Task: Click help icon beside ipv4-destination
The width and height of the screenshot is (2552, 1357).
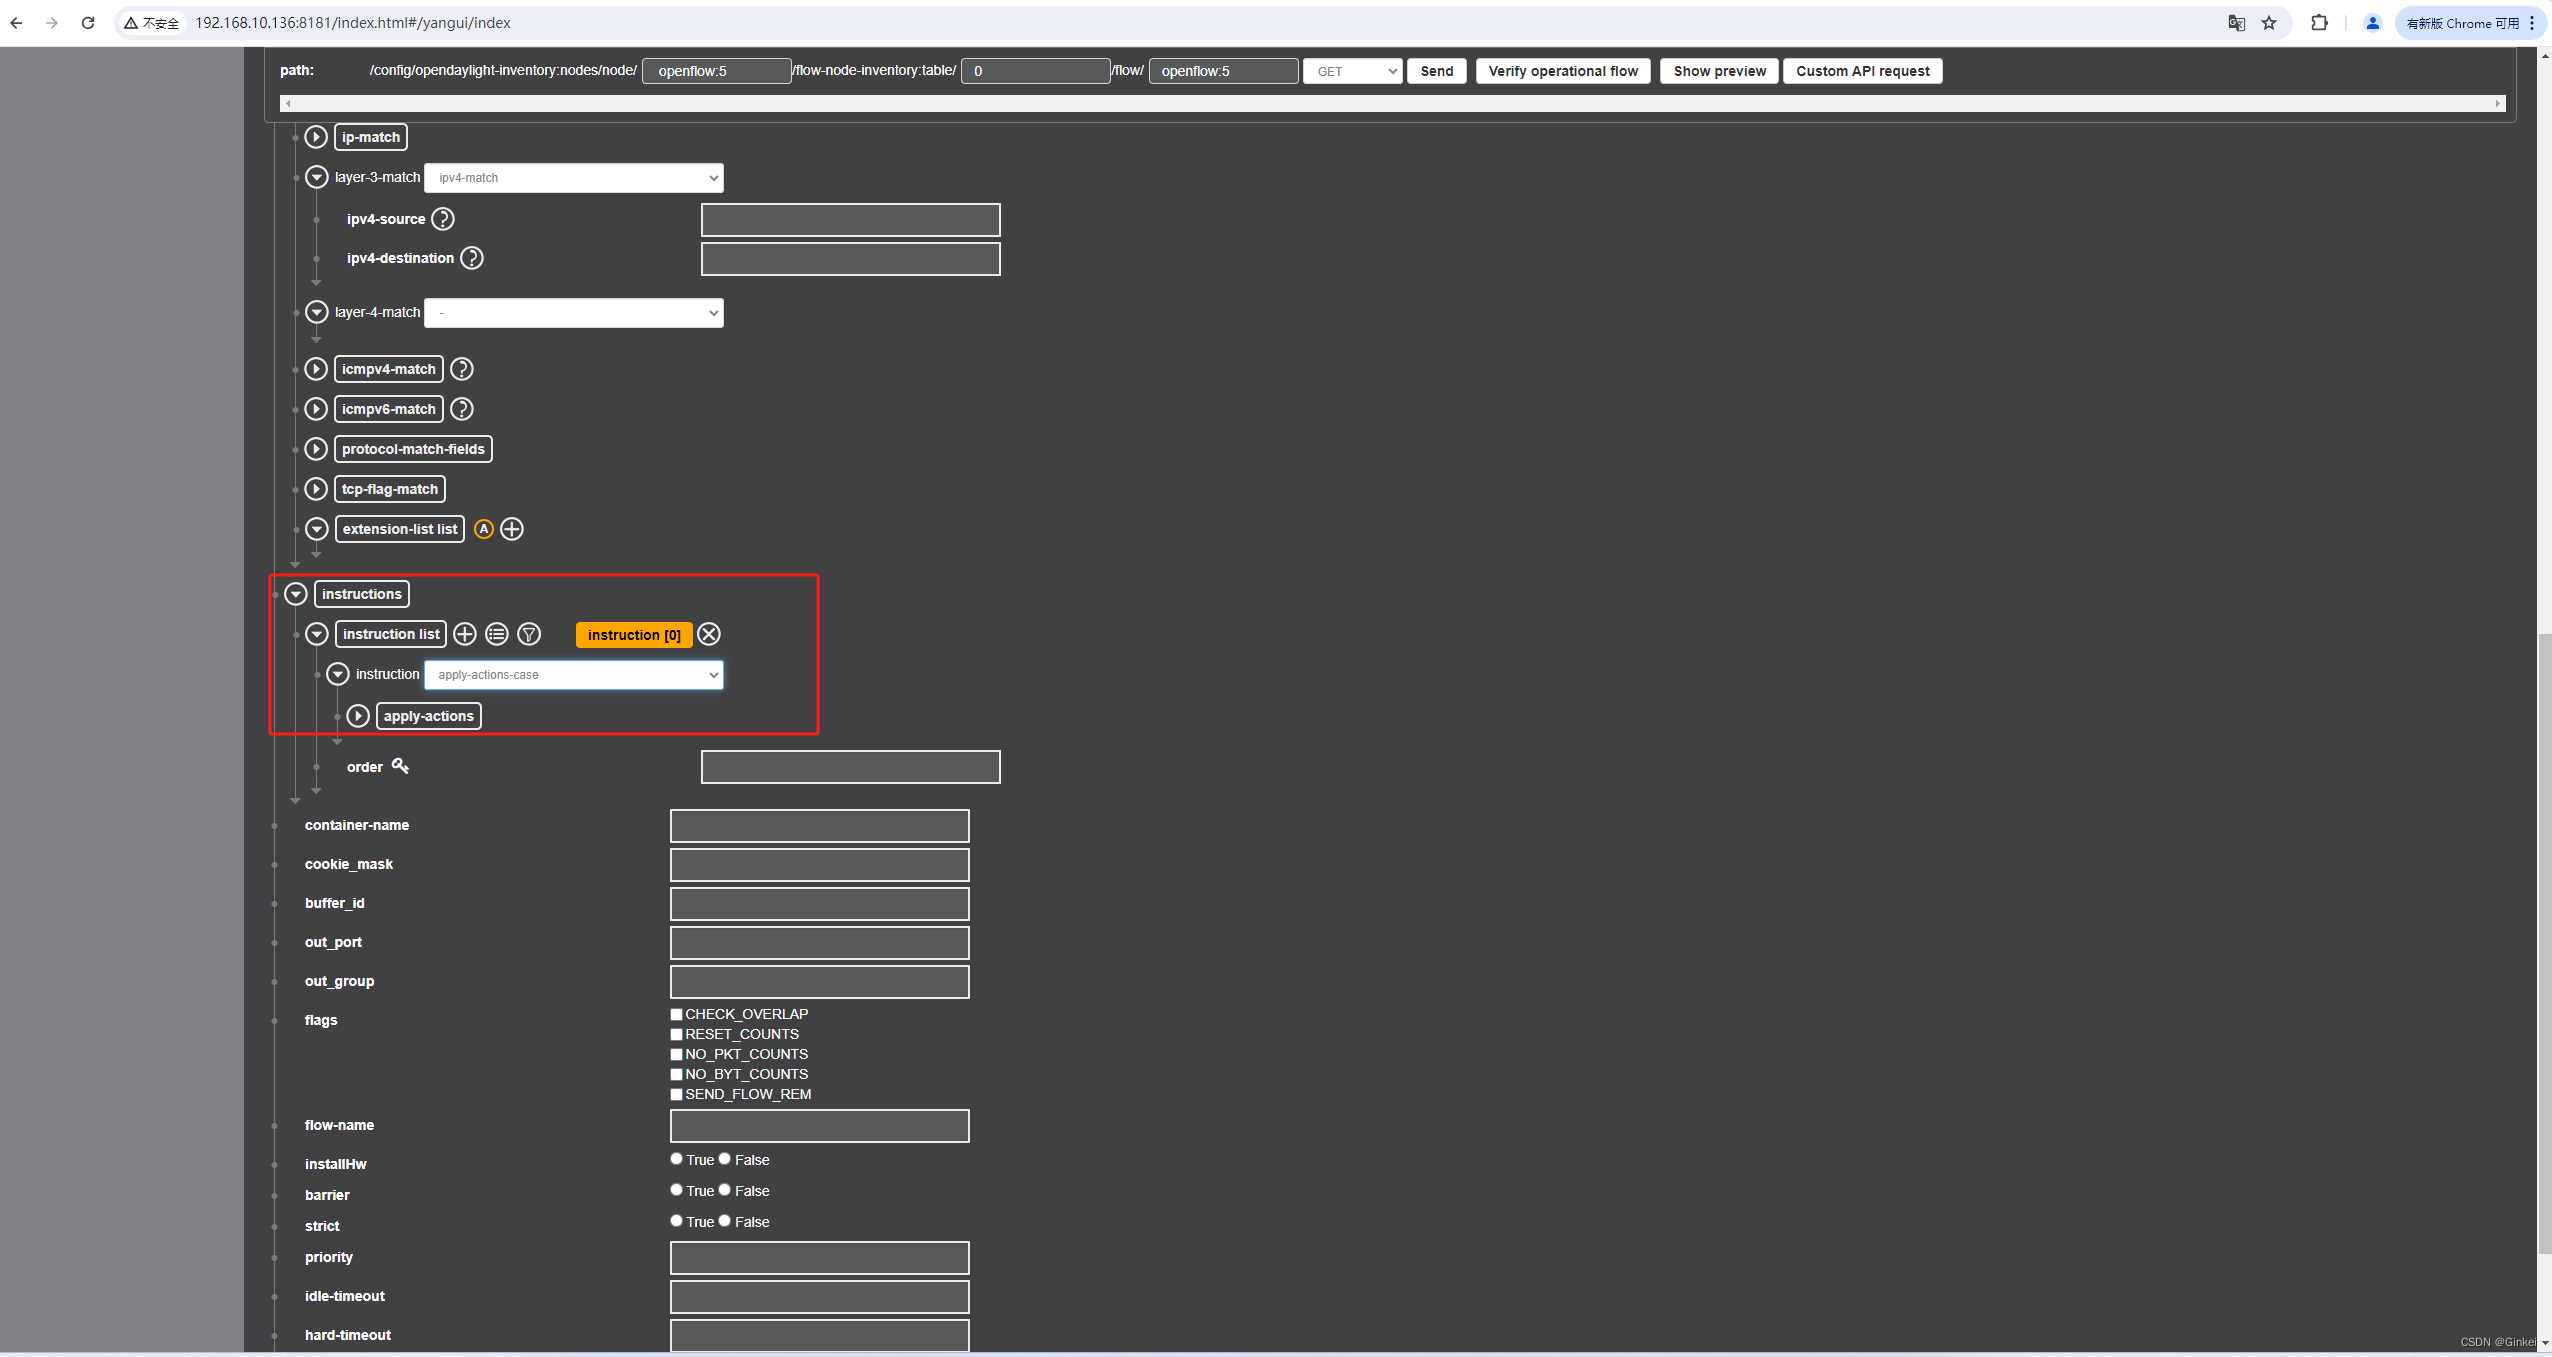Action: (x=471, y=258)
